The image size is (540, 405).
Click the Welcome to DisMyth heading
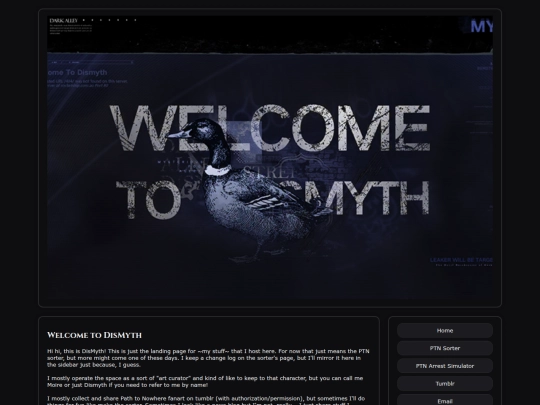coord(94,335)
